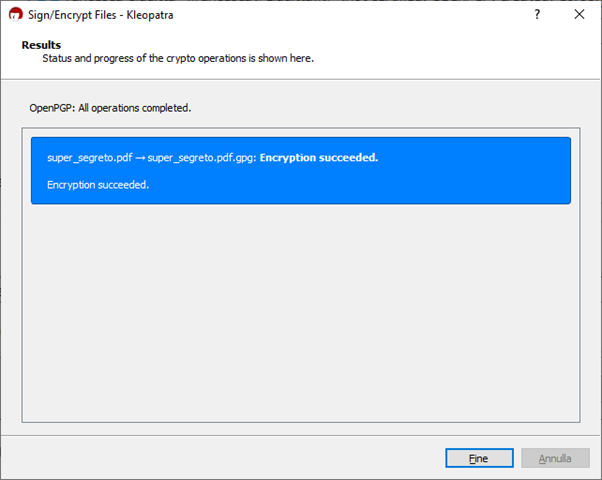
Task: Click the source filename super_segreto.pdf
Action: coord(89,158)
